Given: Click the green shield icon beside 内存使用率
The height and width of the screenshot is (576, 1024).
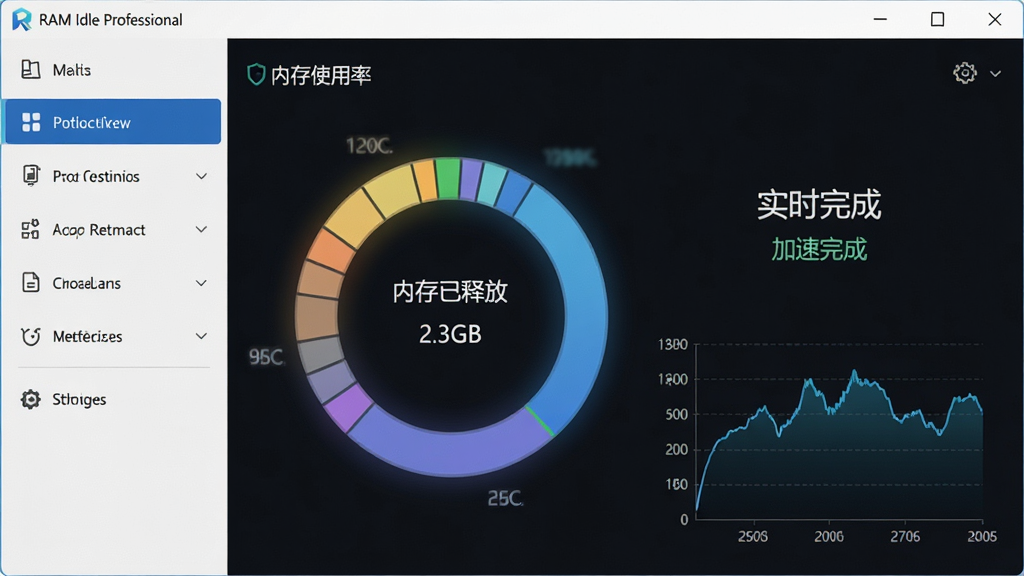Looking at the screenshot, I should pyautogui.click(x=256, y=74).
